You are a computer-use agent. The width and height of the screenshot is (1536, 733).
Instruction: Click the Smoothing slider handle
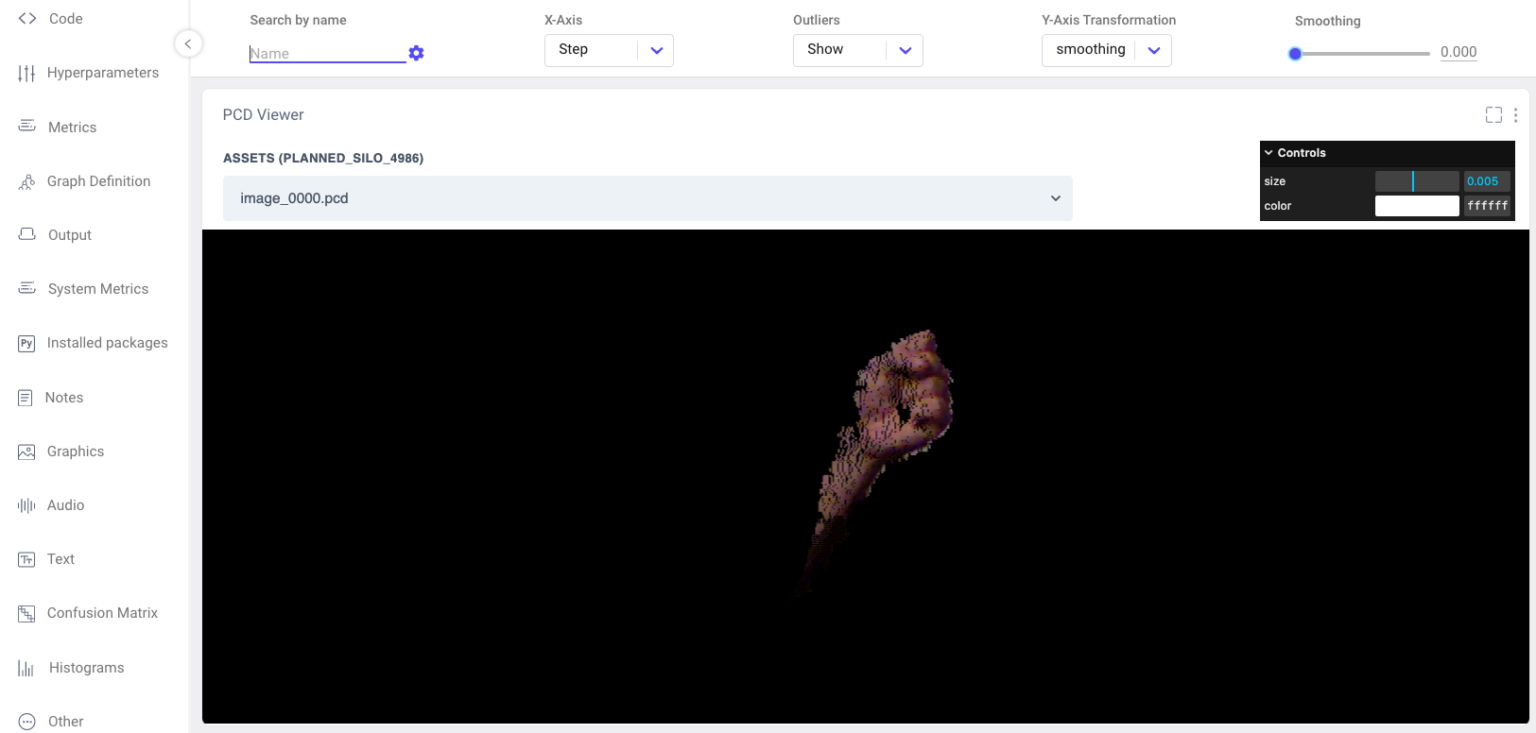coord(1295,53)
